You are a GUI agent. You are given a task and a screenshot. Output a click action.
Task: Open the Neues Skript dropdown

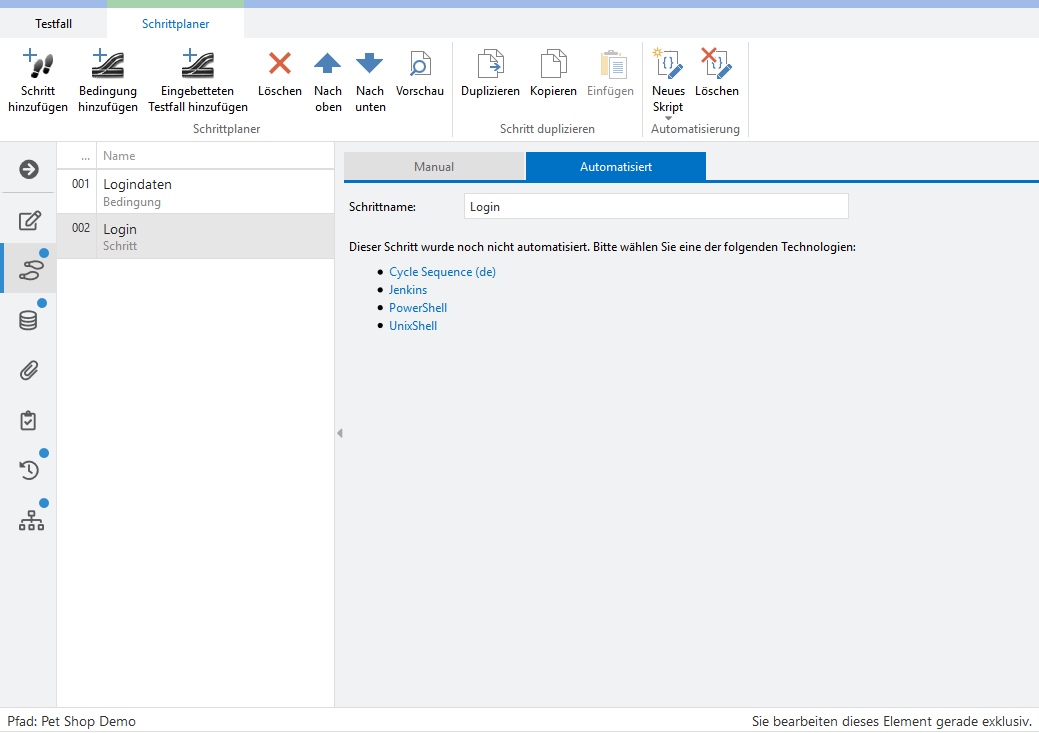pos(668,118)
